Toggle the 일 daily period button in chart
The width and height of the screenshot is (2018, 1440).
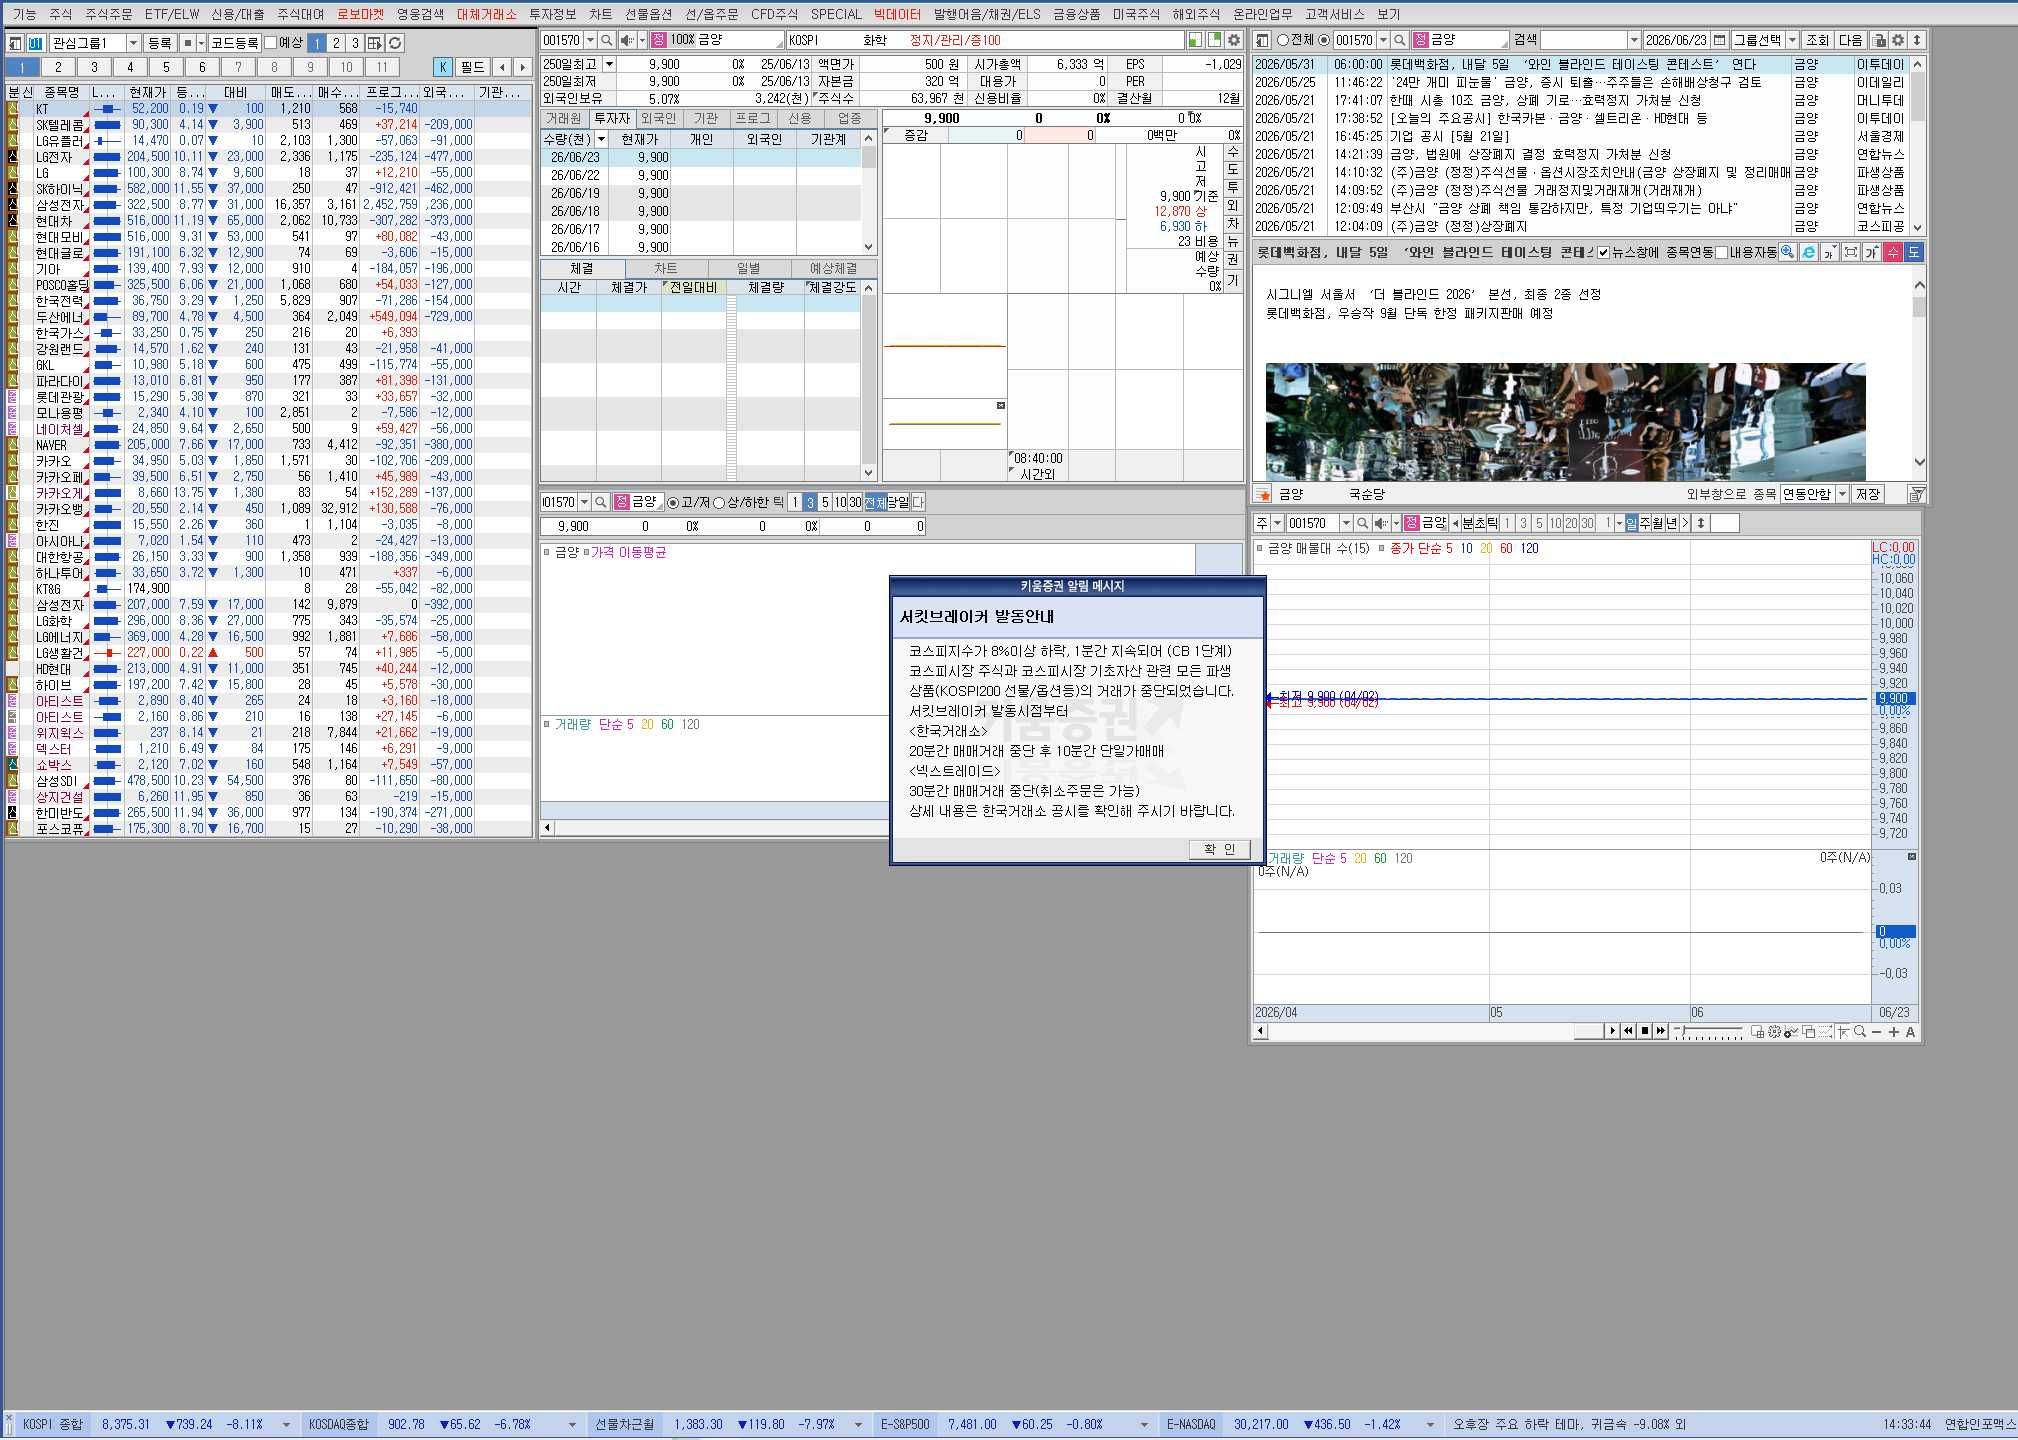click(x=1631, y=523)
